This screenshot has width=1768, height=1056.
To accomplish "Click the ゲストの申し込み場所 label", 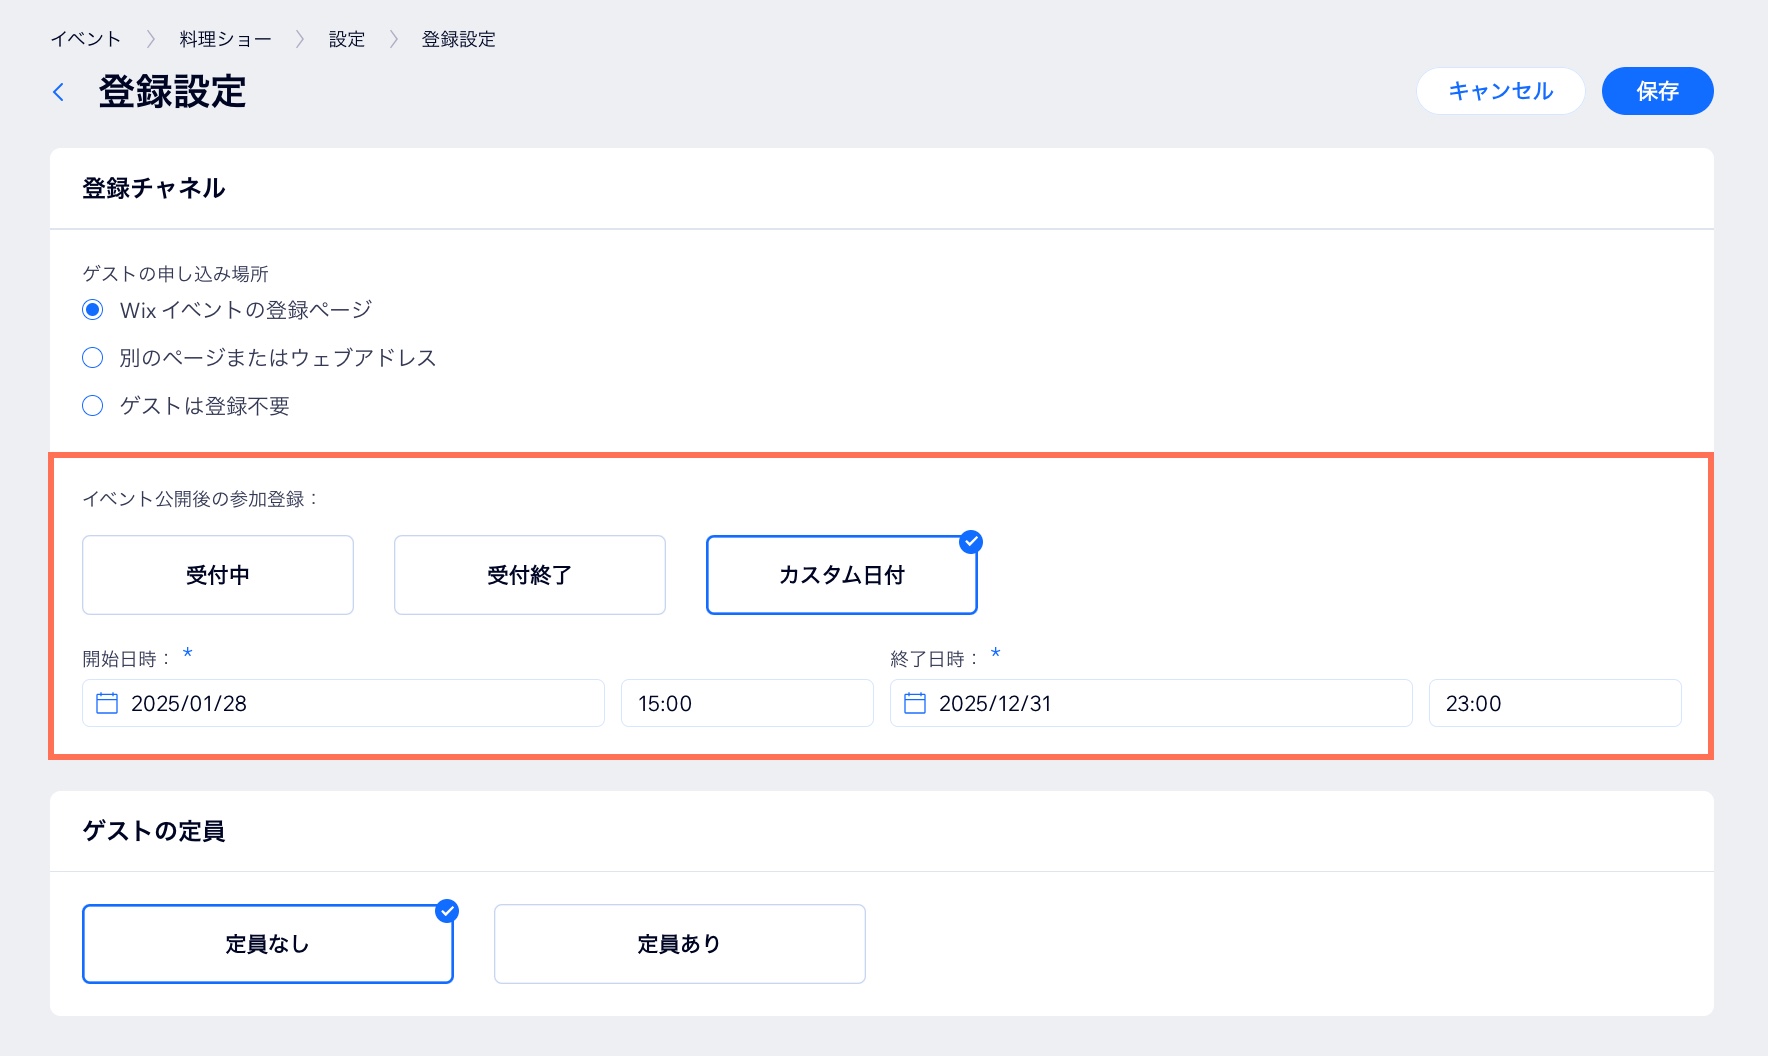I will [x=175, y=274].
